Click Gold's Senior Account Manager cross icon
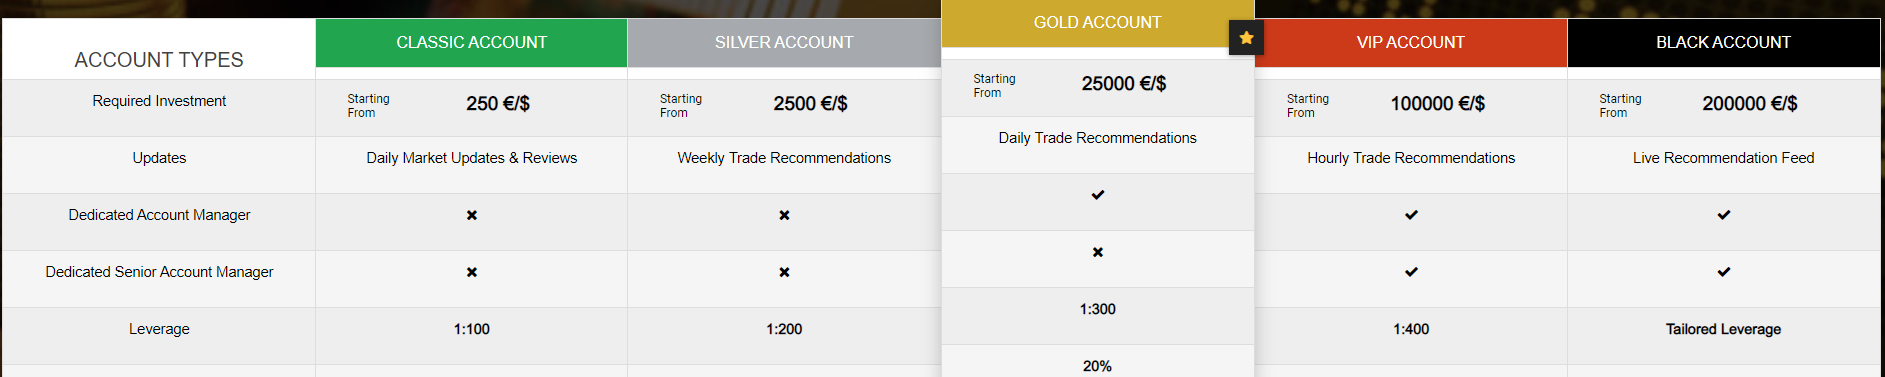 tap(1098, 252)
